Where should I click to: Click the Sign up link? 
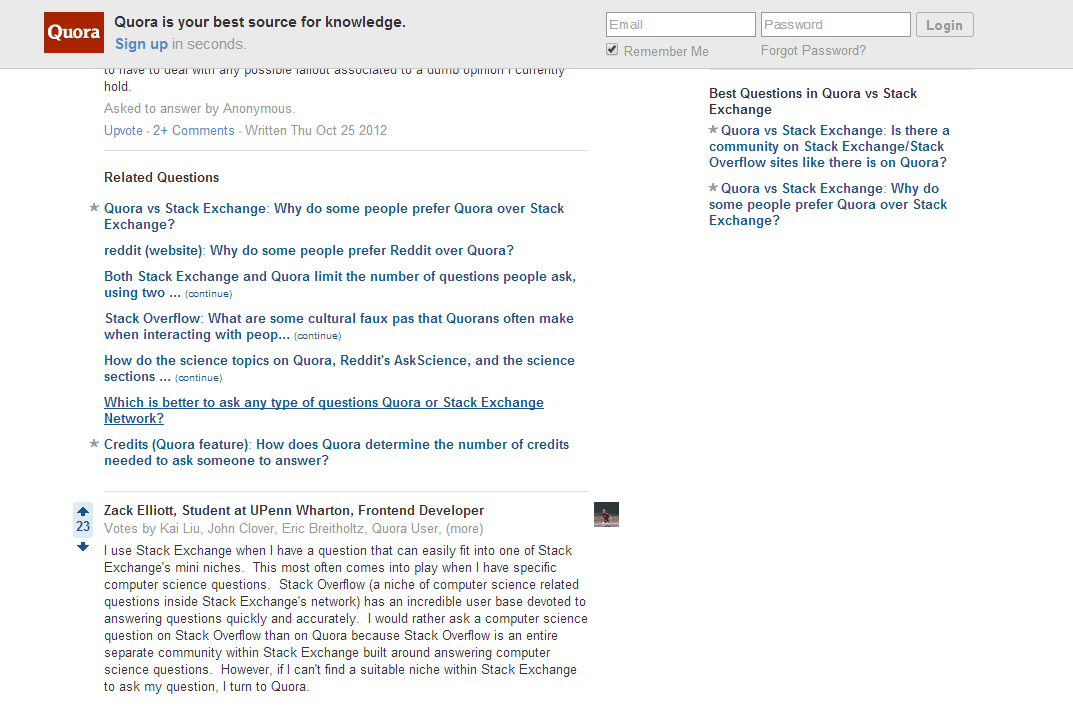[x=141, y=44]
